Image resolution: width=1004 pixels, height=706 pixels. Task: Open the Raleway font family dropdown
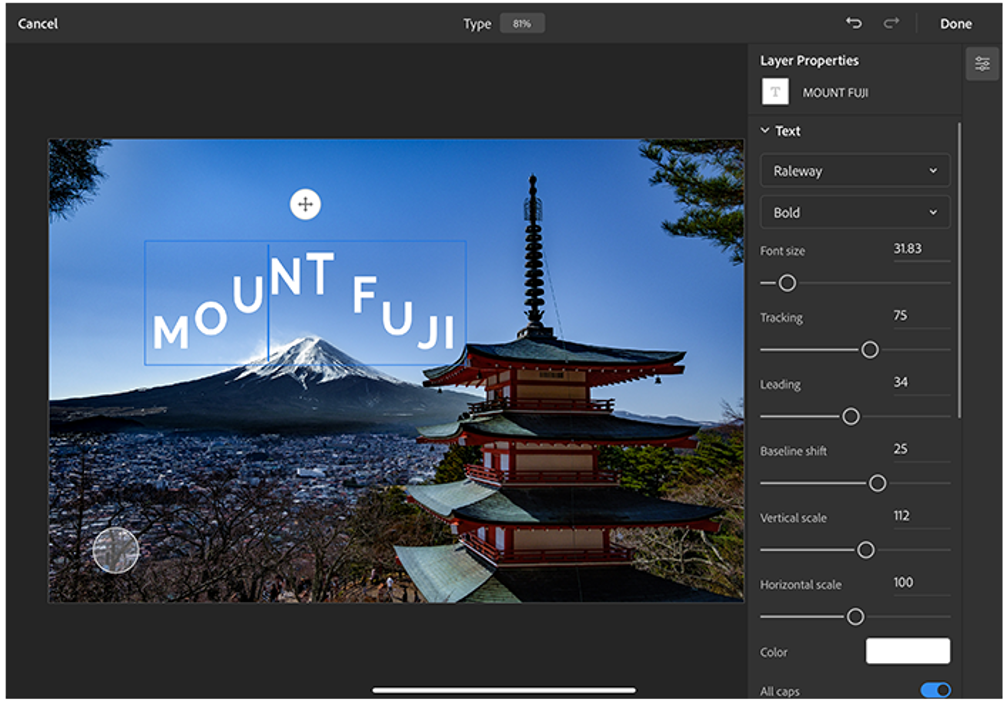[854, 171]
